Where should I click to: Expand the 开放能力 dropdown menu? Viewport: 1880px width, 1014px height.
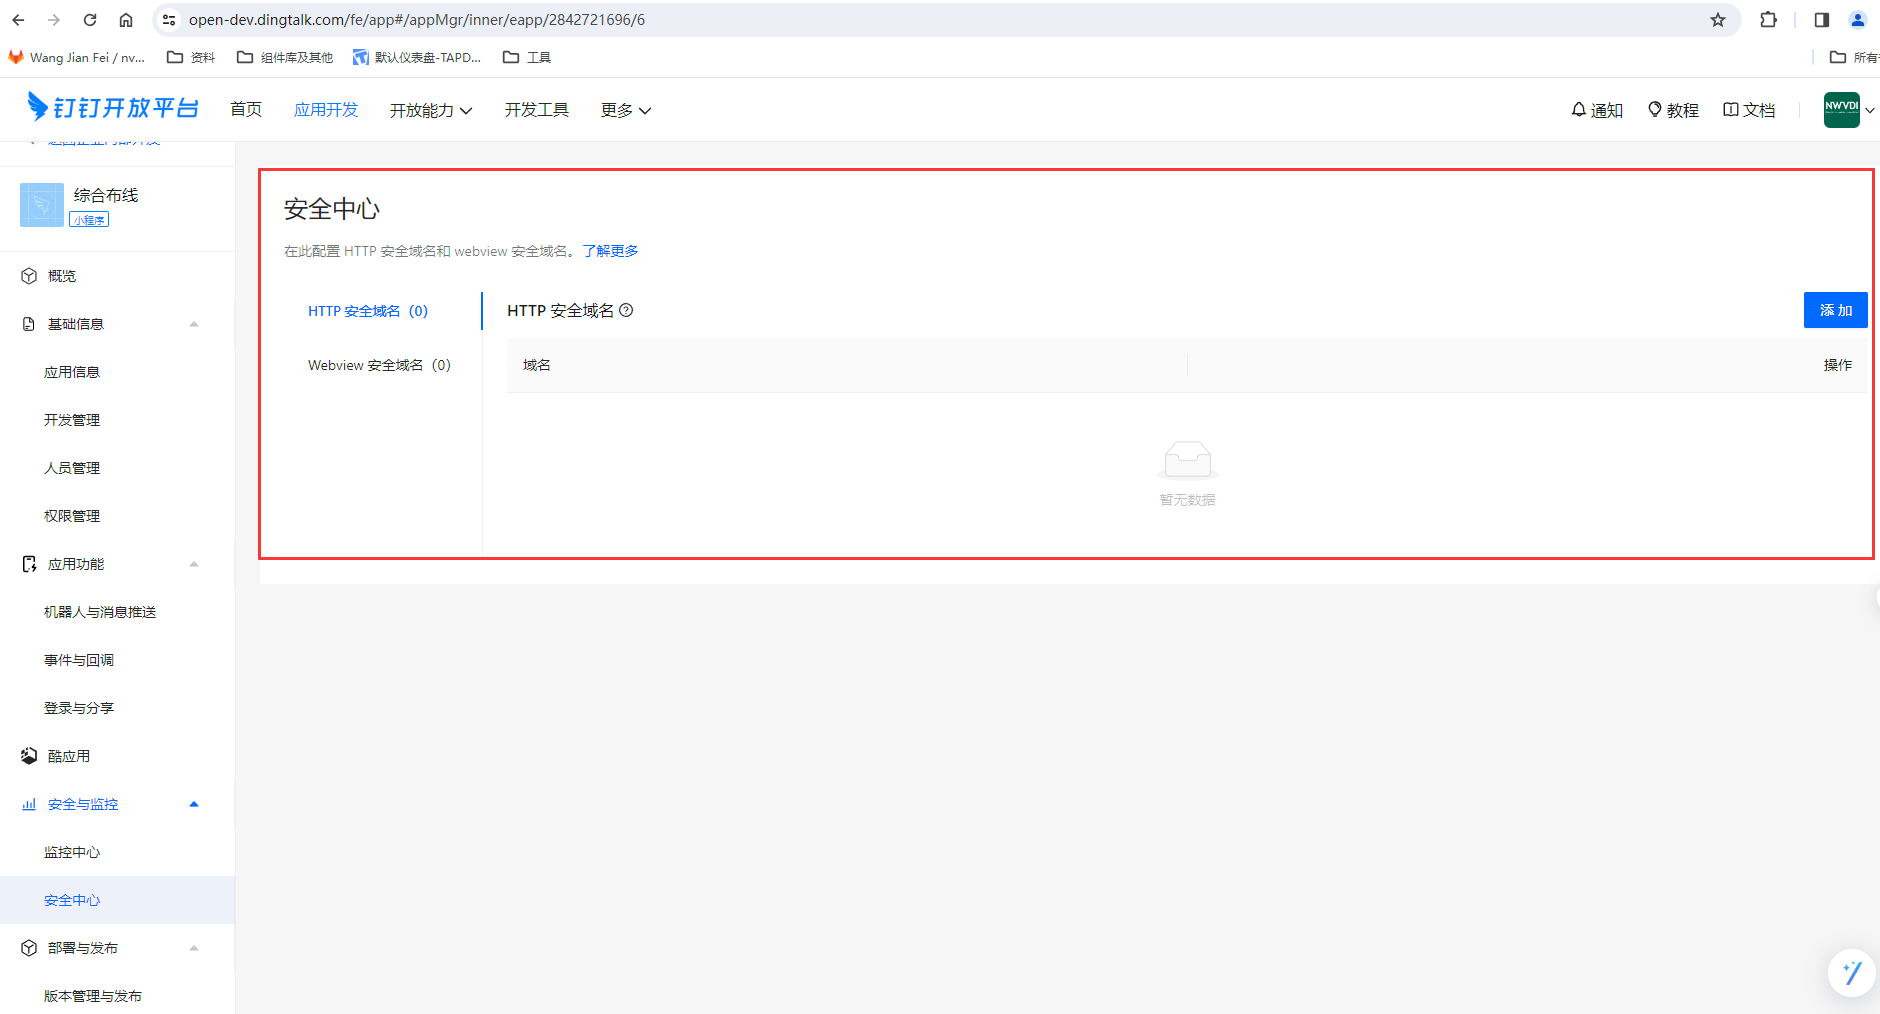point(431,110)
